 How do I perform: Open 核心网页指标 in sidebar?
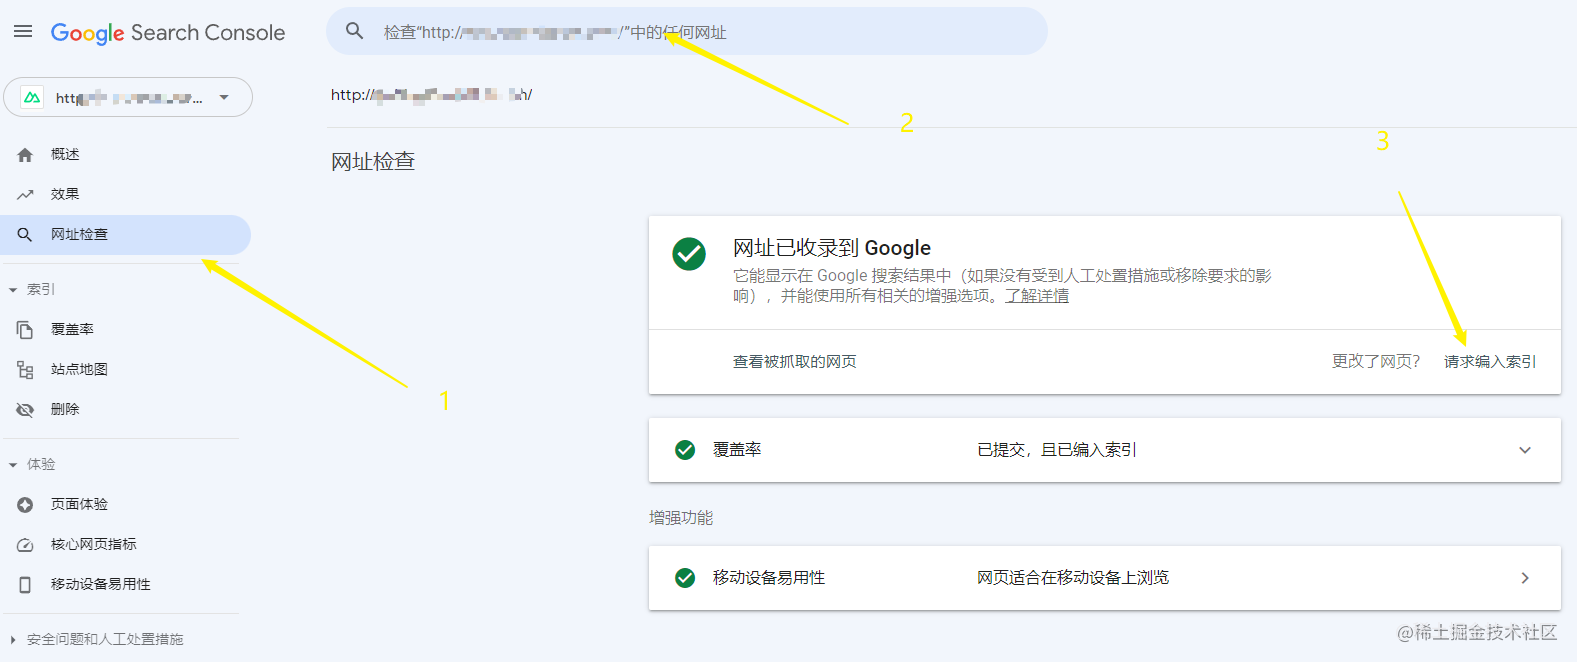pos(125,545)
